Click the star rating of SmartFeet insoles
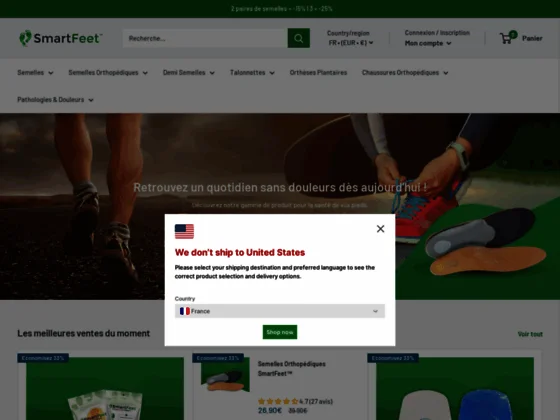The width and height of the screenshot is (560, 420). [278, 401]
